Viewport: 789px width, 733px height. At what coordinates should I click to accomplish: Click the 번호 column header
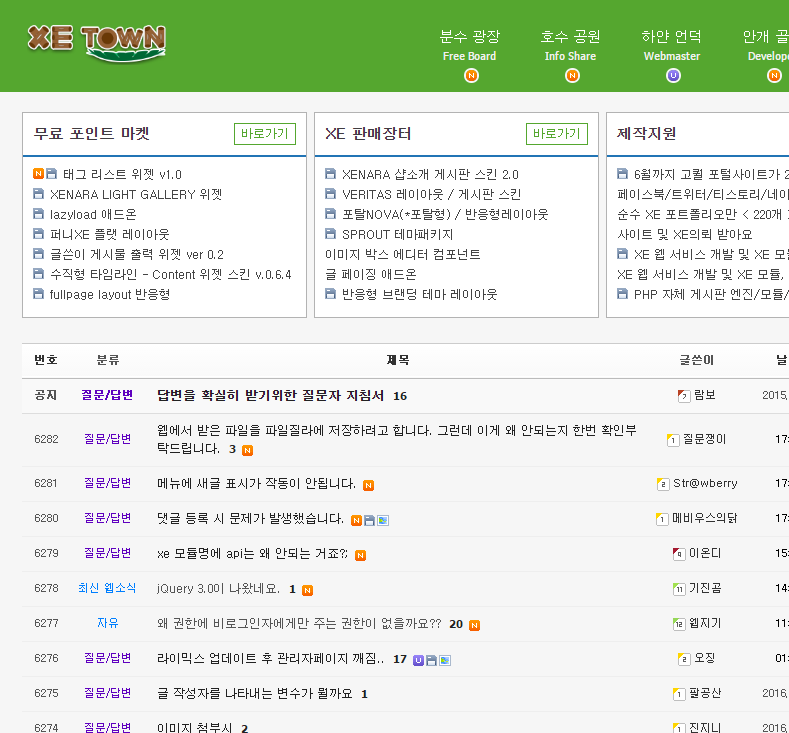point(46,360)
